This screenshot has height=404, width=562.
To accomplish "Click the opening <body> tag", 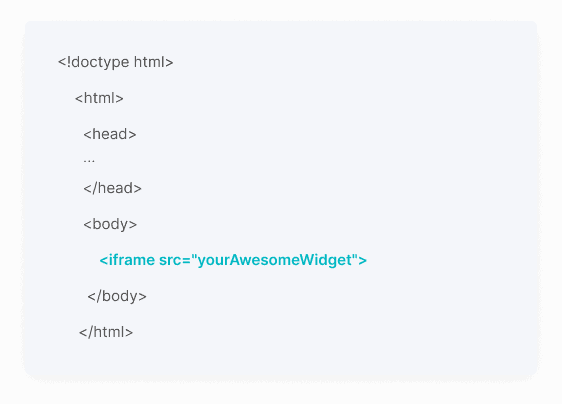I will point(110,225).
